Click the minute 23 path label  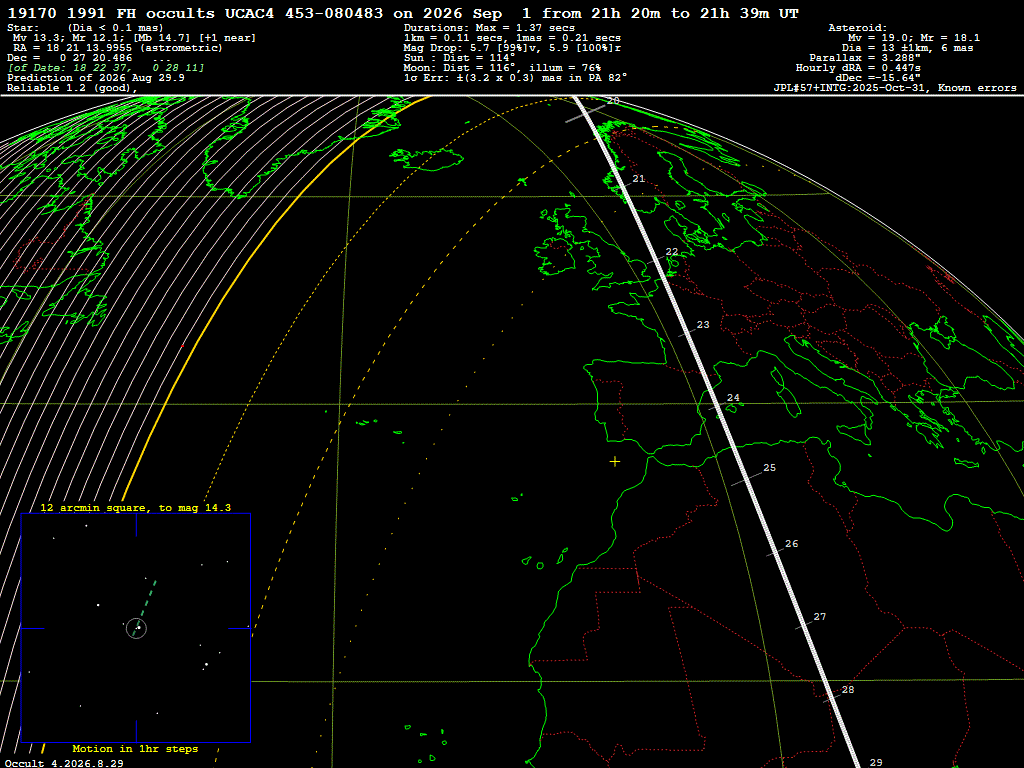click(703, 325)
